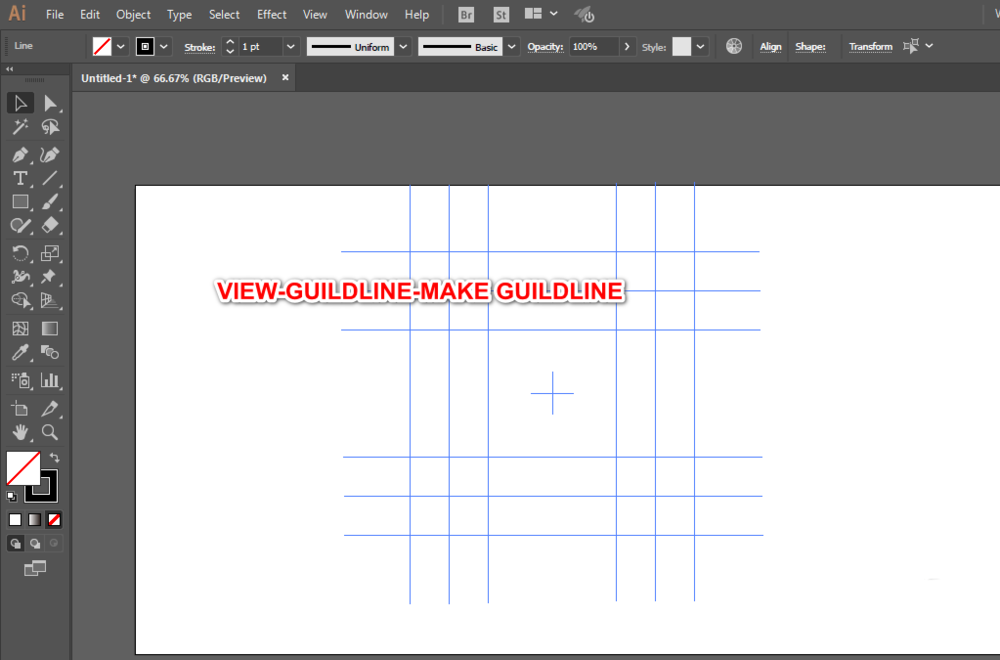Swap fill and stroke colors

(54, 457)
